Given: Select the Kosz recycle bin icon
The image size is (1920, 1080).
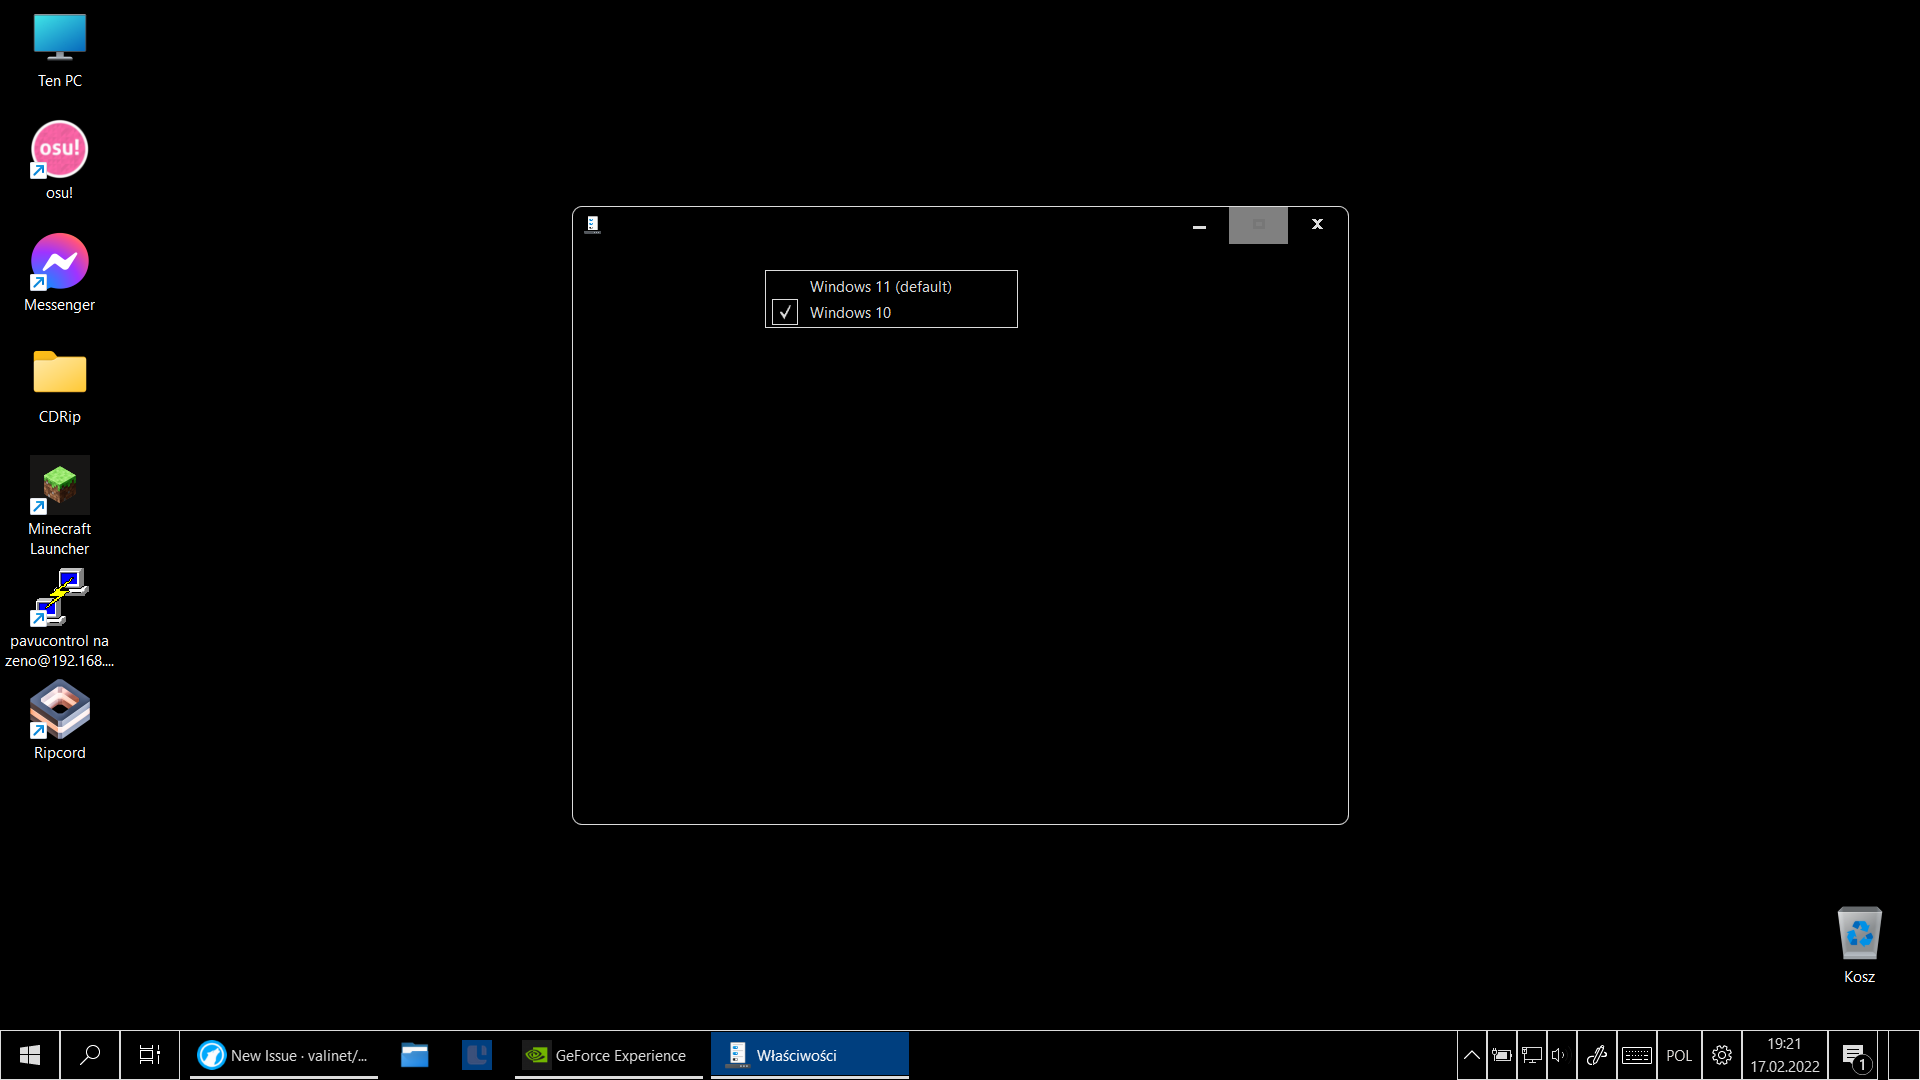Looking at the screenshot, I should 1860,946.
